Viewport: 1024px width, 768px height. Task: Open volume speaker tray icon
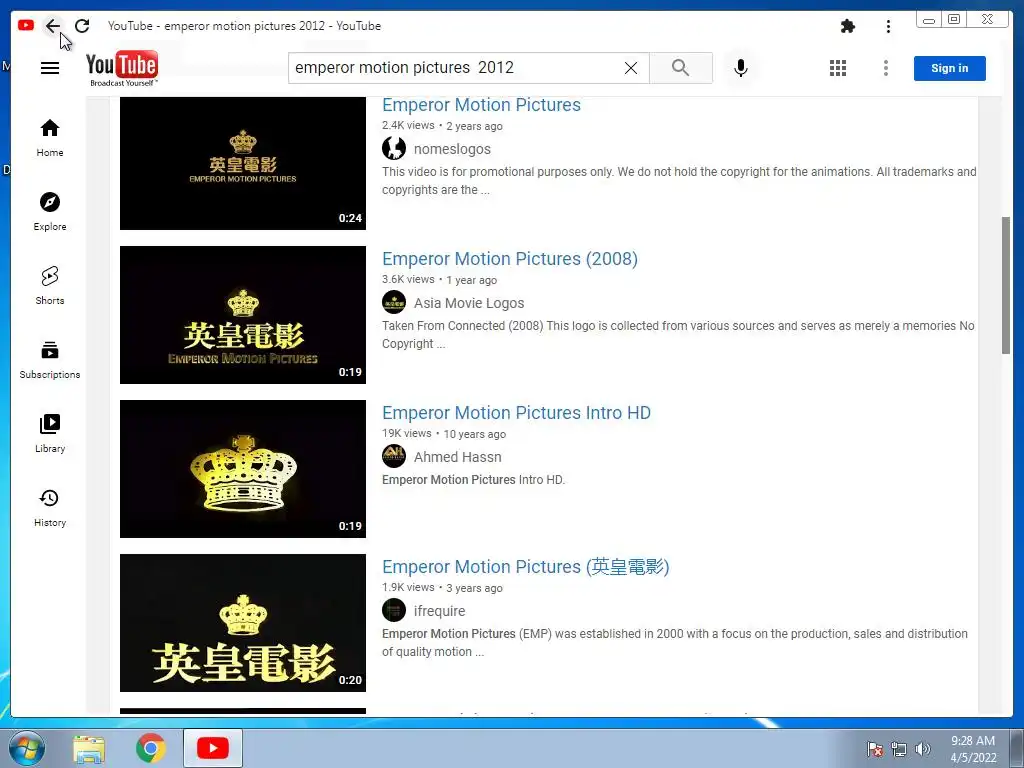click(923, 749)
